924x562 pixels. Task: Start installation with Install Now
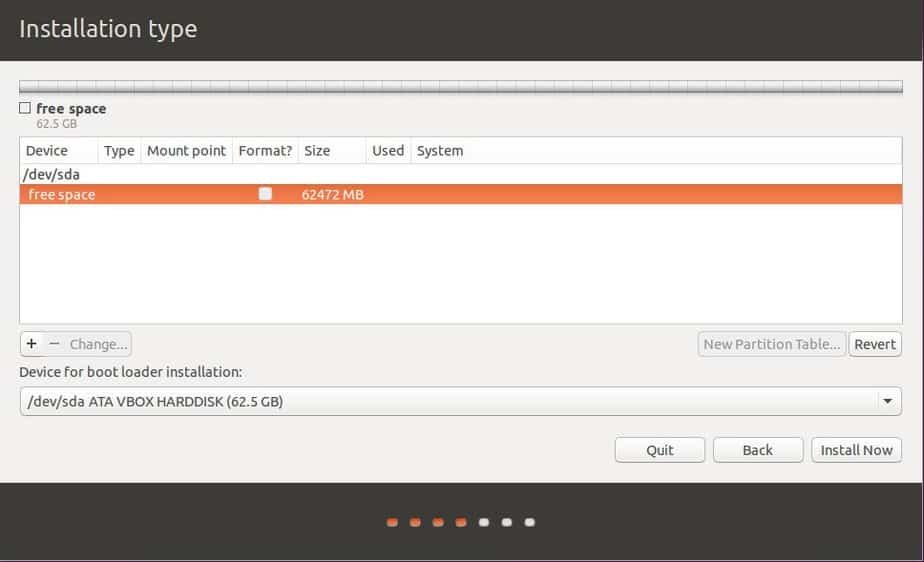point(856,450)
